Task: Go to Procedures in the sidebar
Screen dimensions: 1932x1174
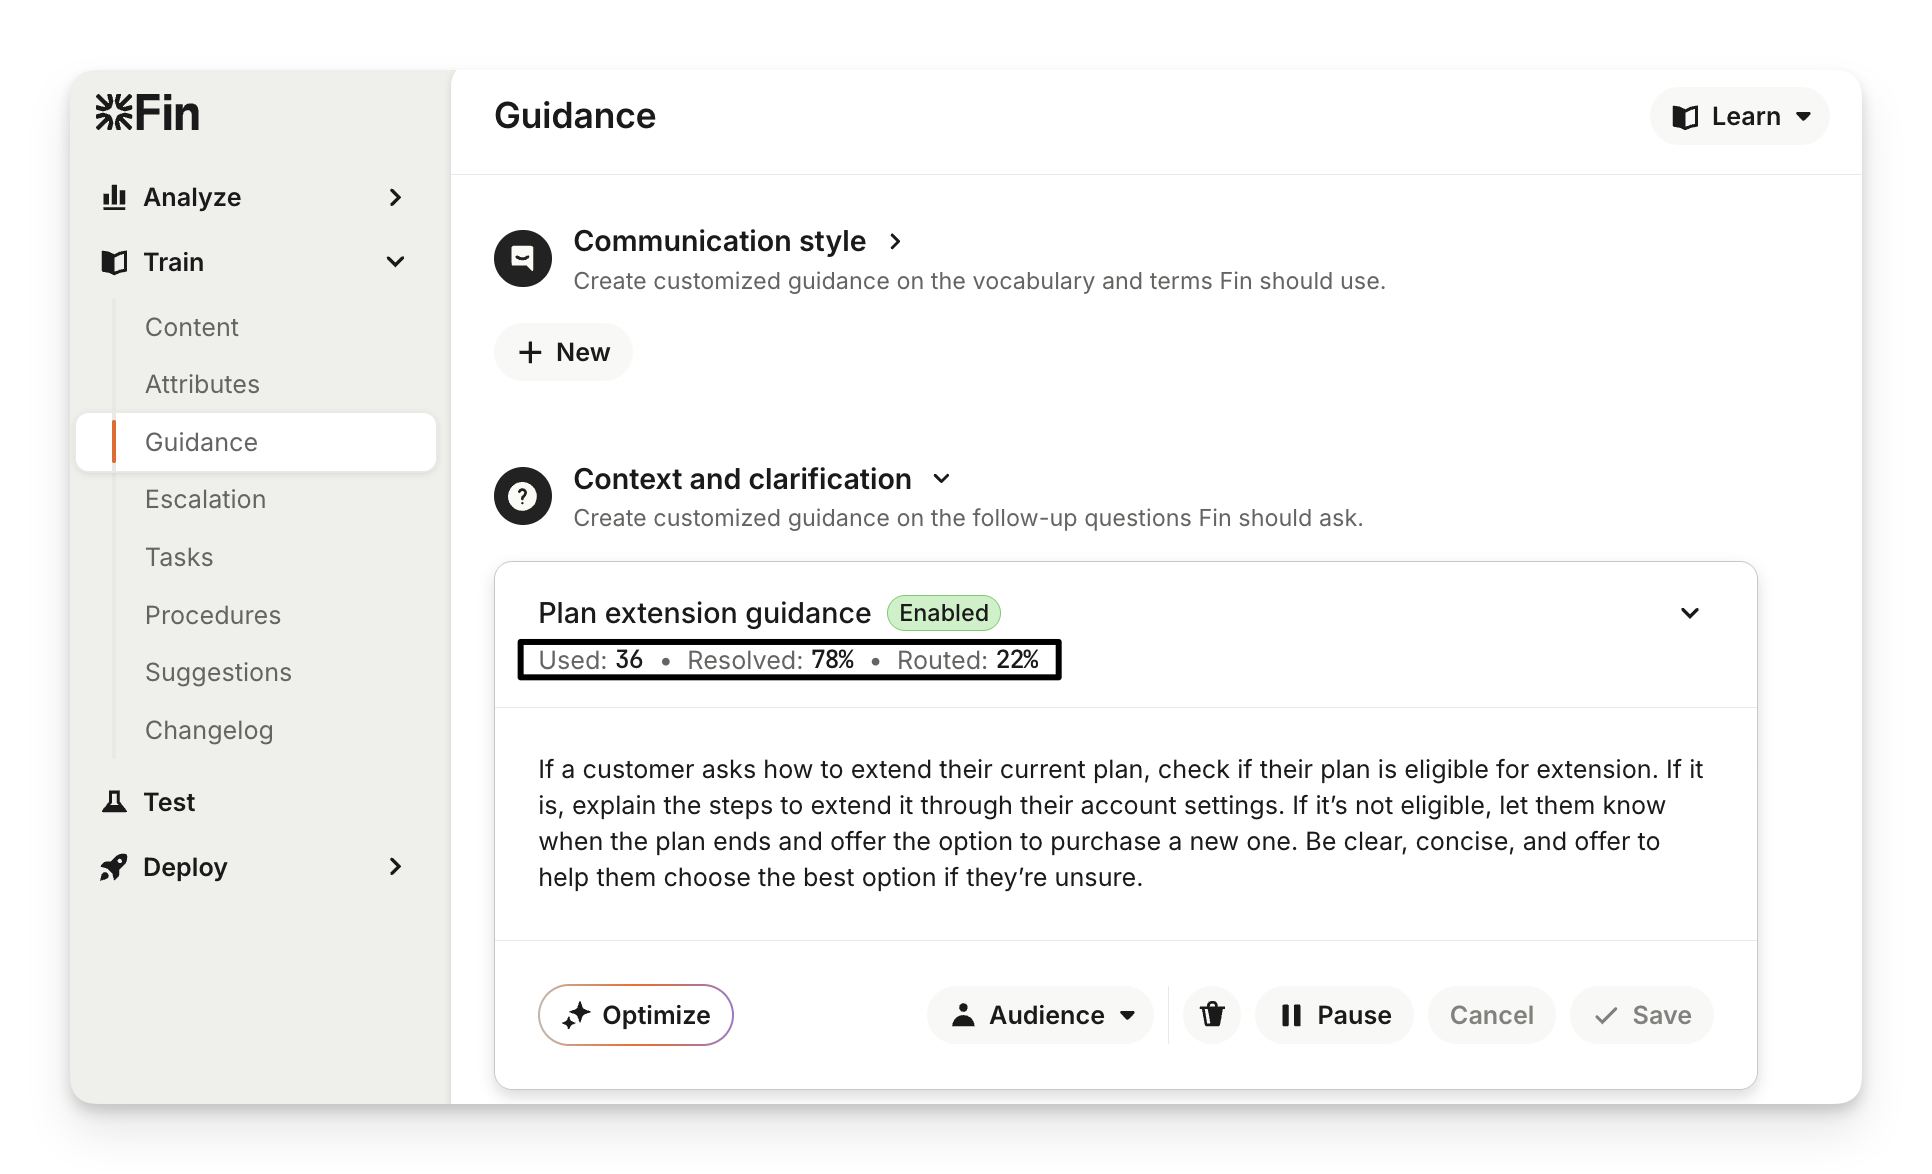Action: (x=213, y=615)
